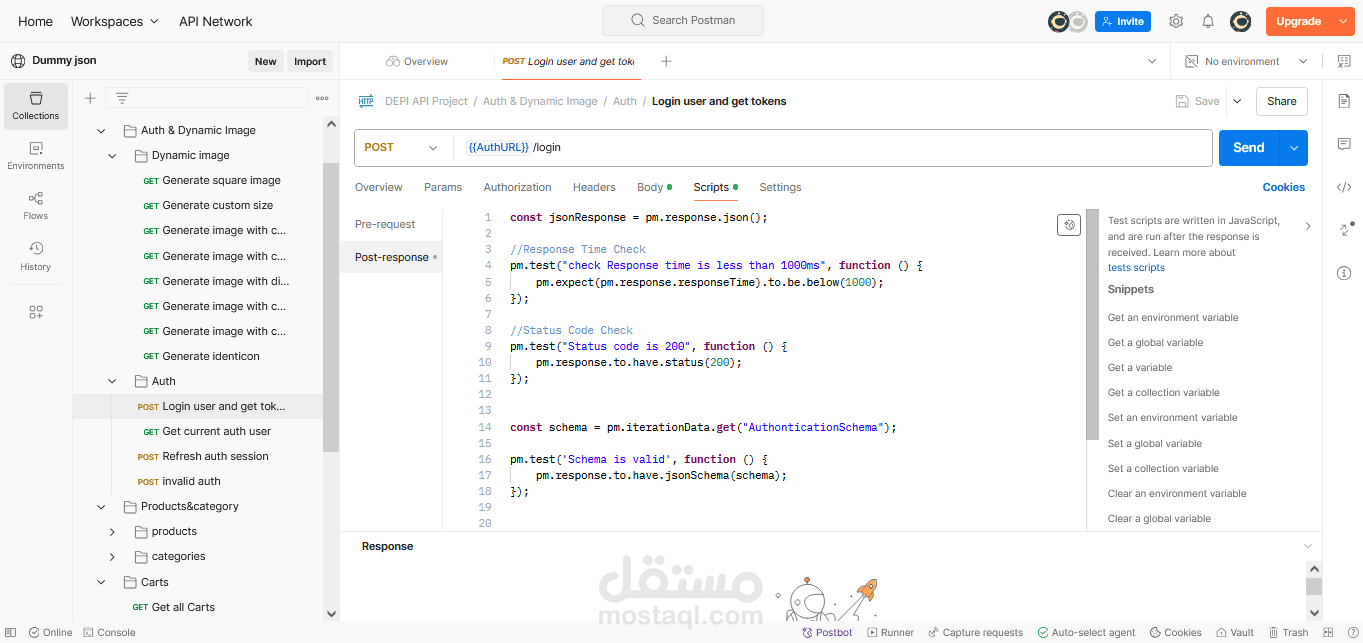Click the Share button
1363x643 pixels.
point(1281,101)
